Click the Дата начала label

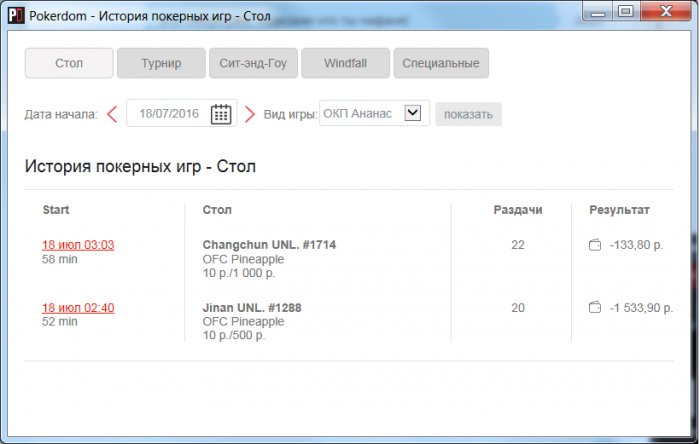click(61, 114)
